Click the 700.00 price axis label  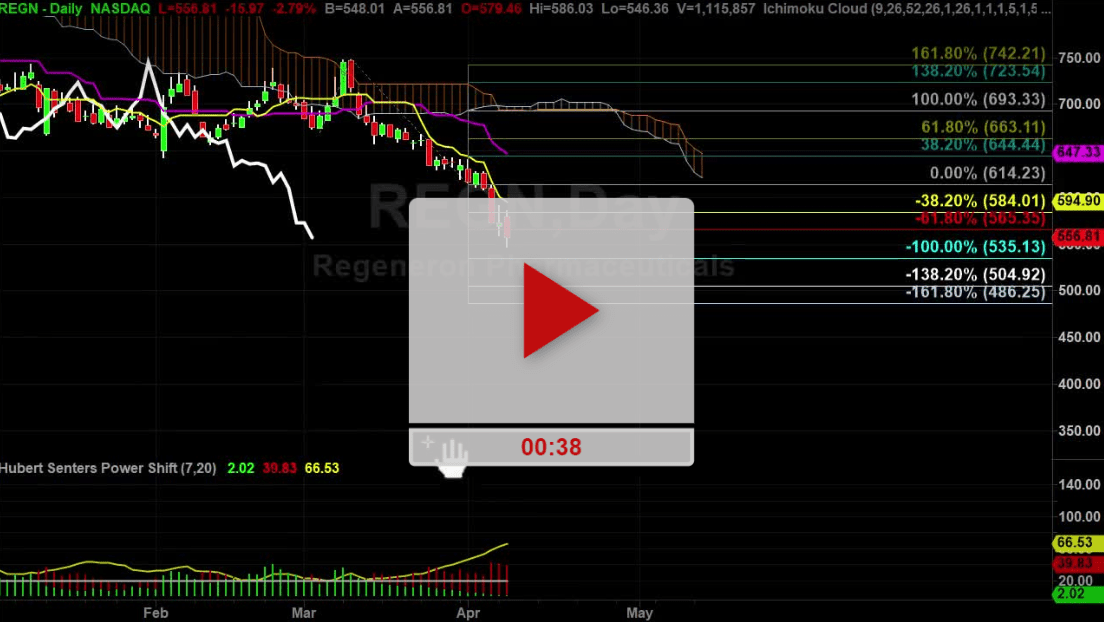point(1079,104)
